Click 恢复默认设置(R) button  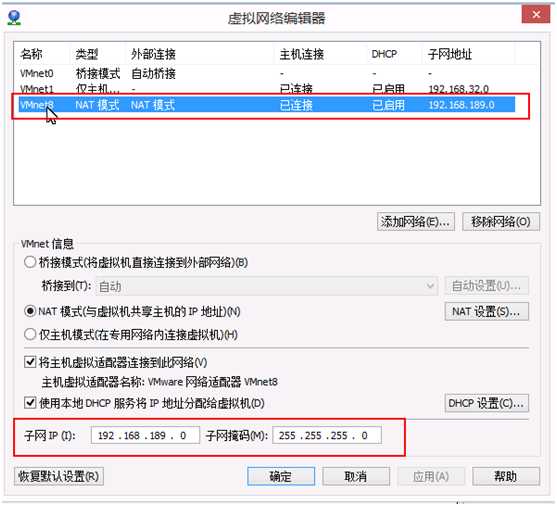click(x=59, y=476)
